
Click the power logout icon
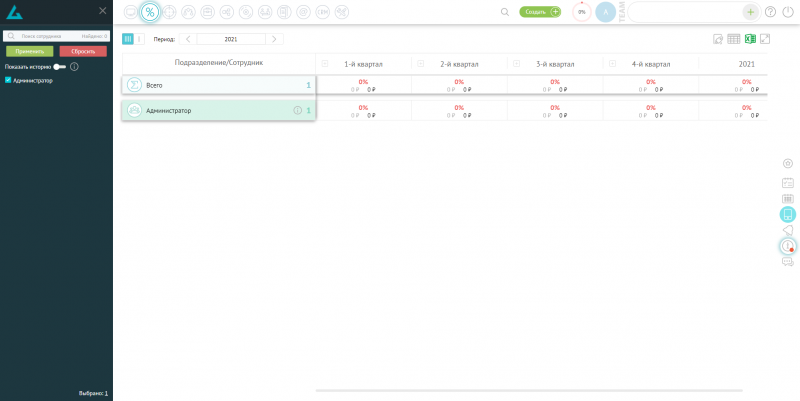click(x=787, y=12)
